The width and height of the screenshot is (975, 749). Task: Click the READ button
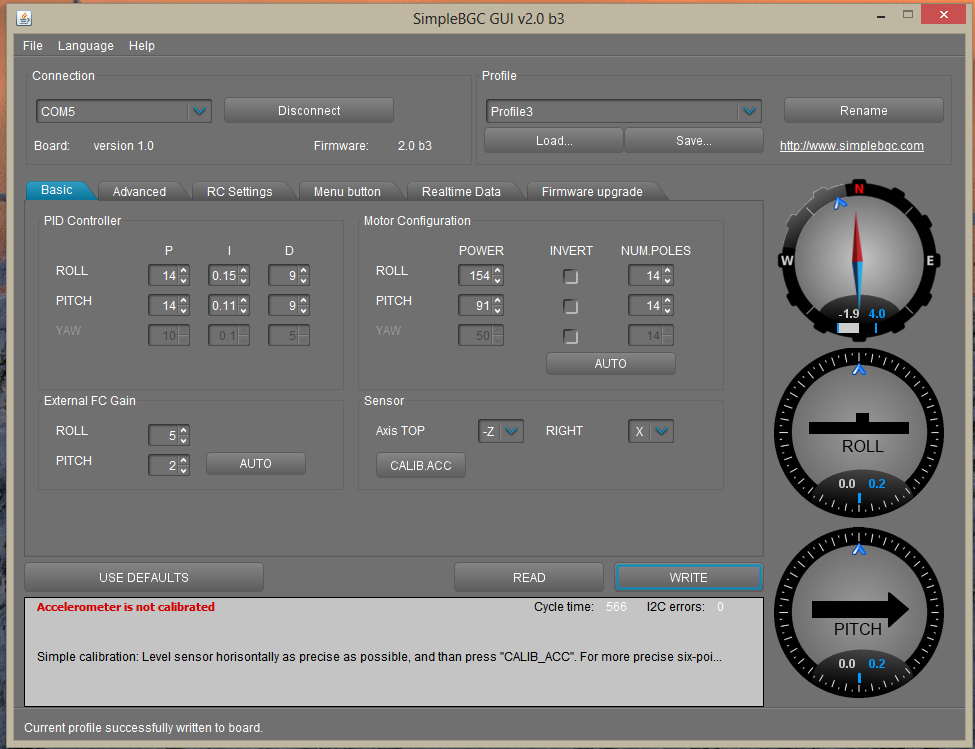(529, 577)
